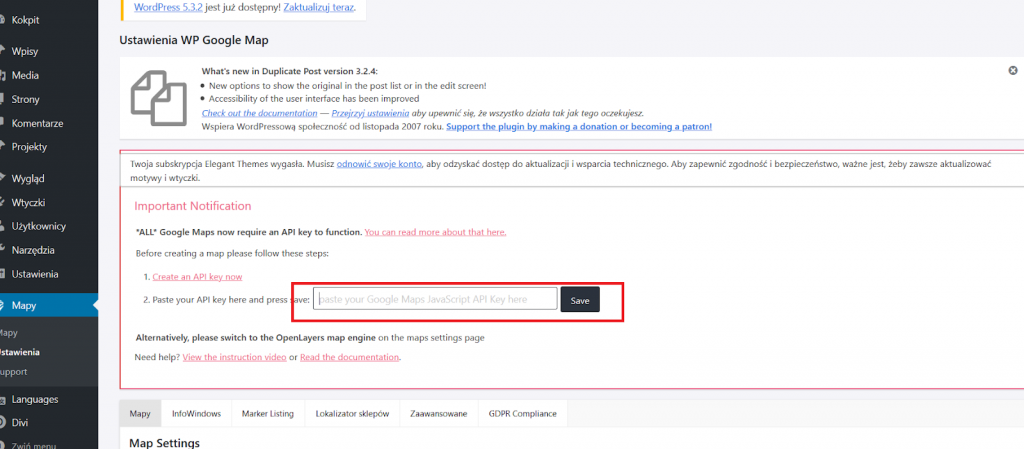Click the map marker icon beside Mapy

[3, 305]
